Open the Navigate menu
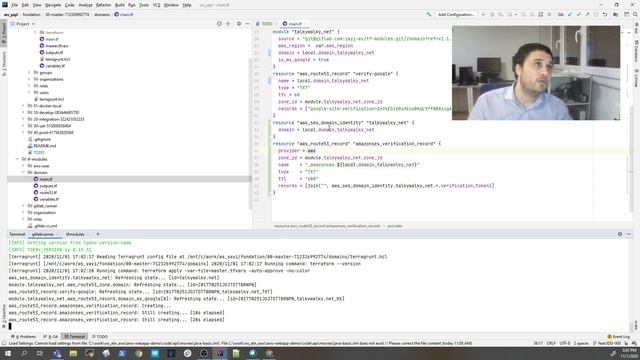The width and height of the screenshot is (640, 360). 53,5
